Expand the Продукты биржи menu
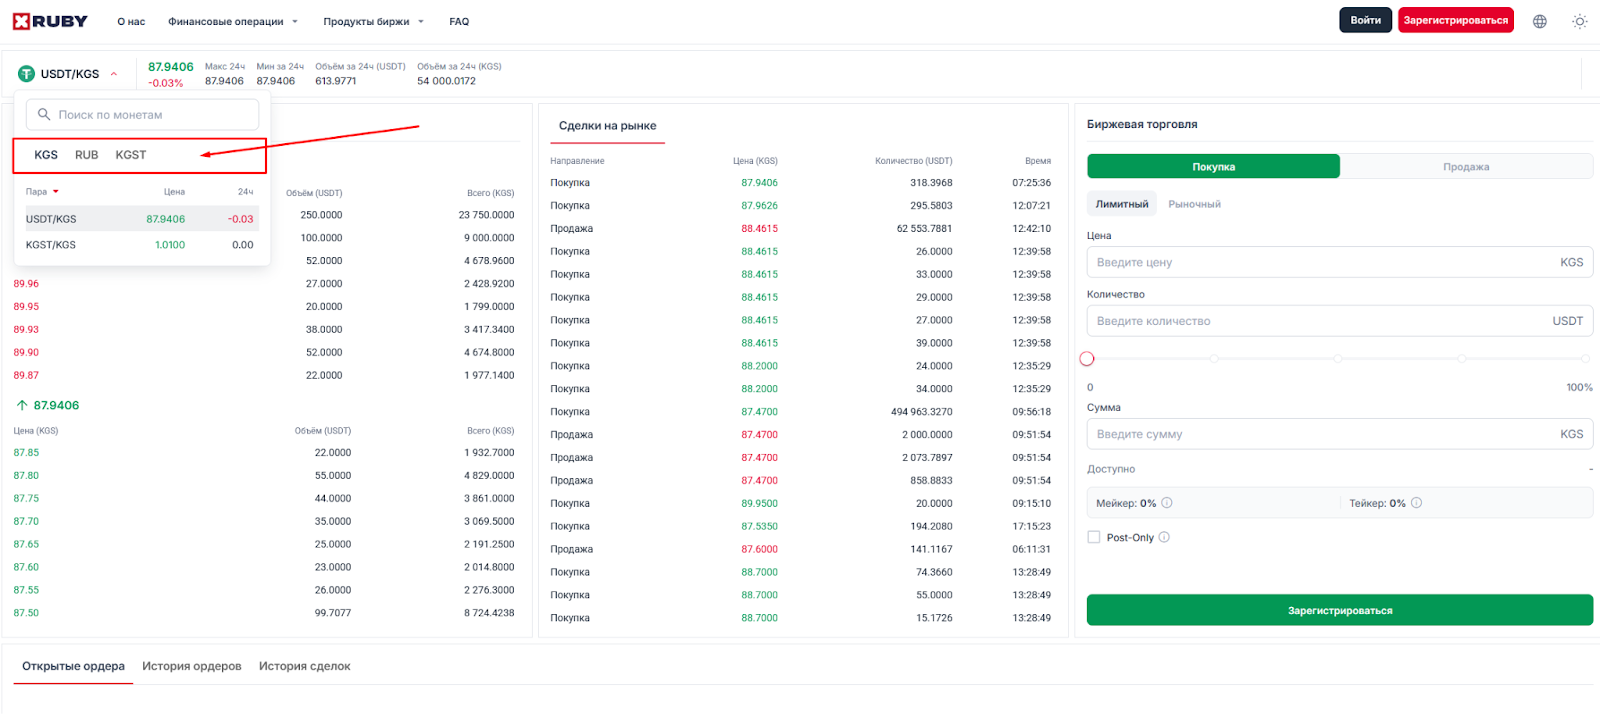 (x=373, y=21)
